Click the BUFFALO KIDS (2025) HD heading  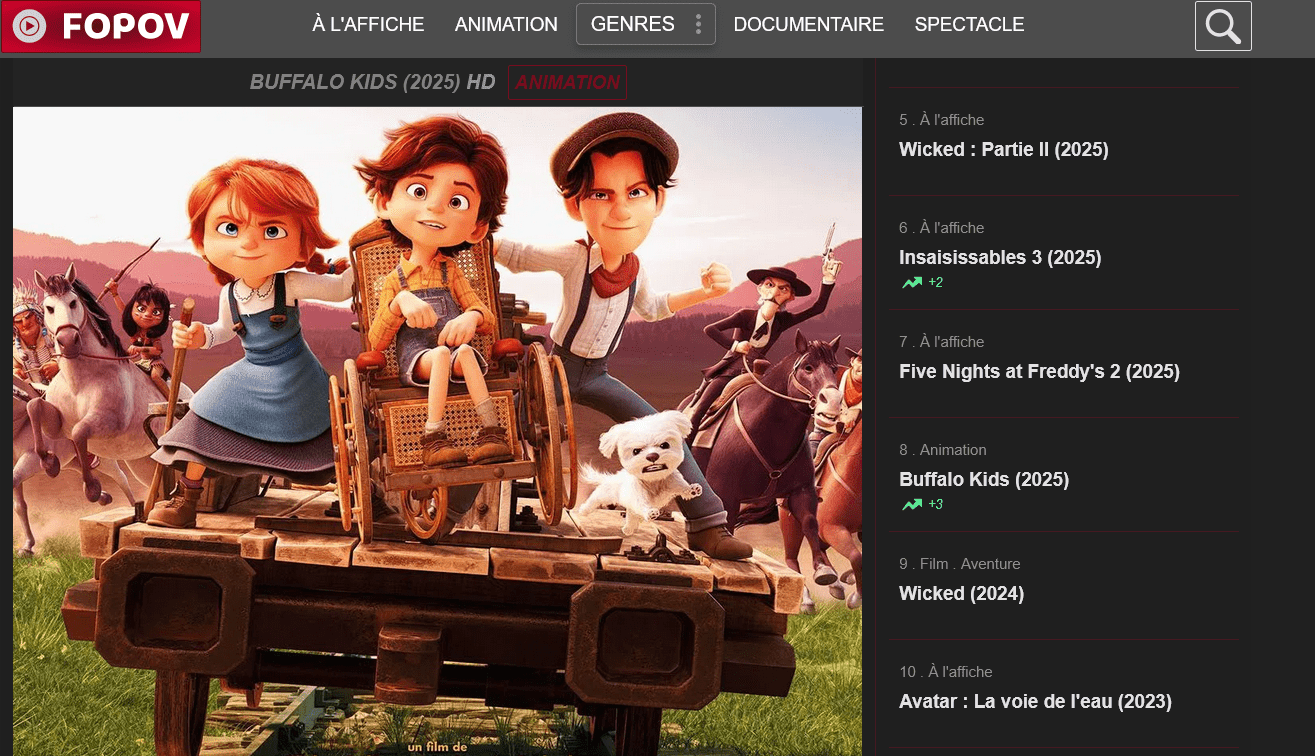point(372,82)
